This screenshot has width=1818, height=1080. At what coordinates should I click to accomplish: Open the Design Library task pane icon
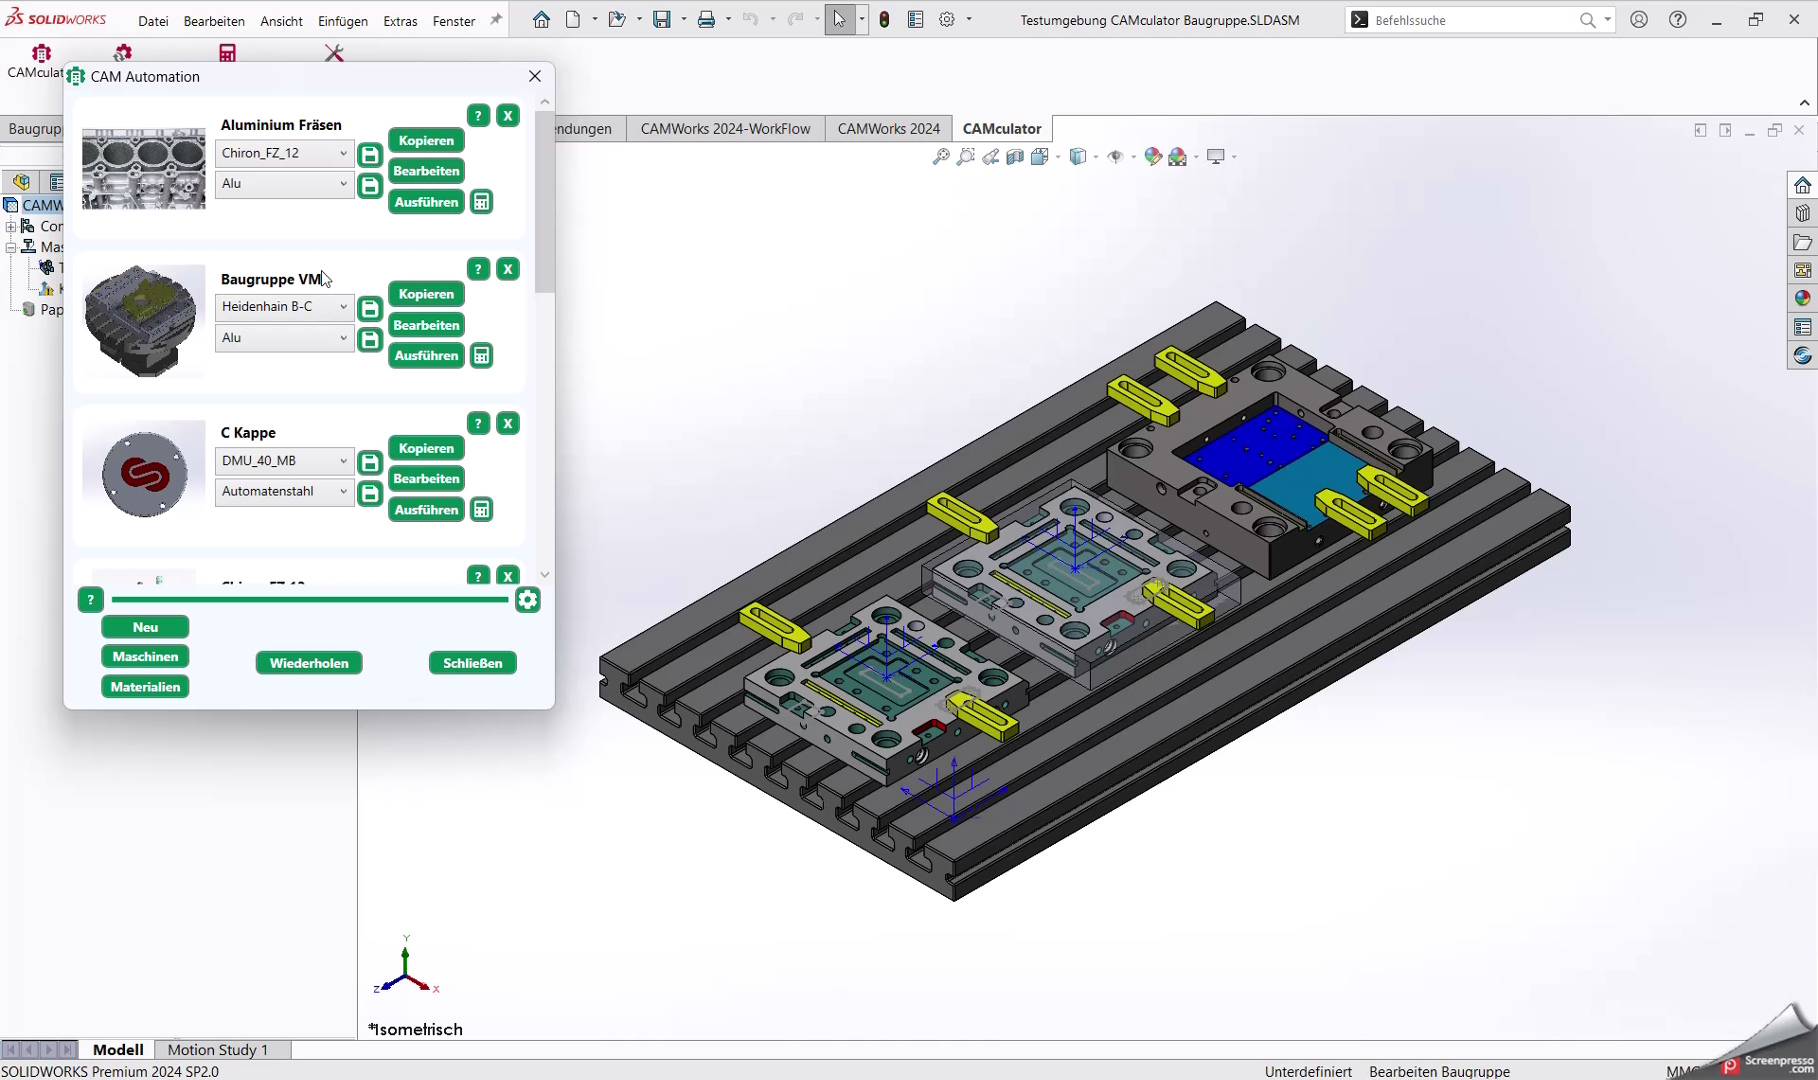click(1802, 213)
